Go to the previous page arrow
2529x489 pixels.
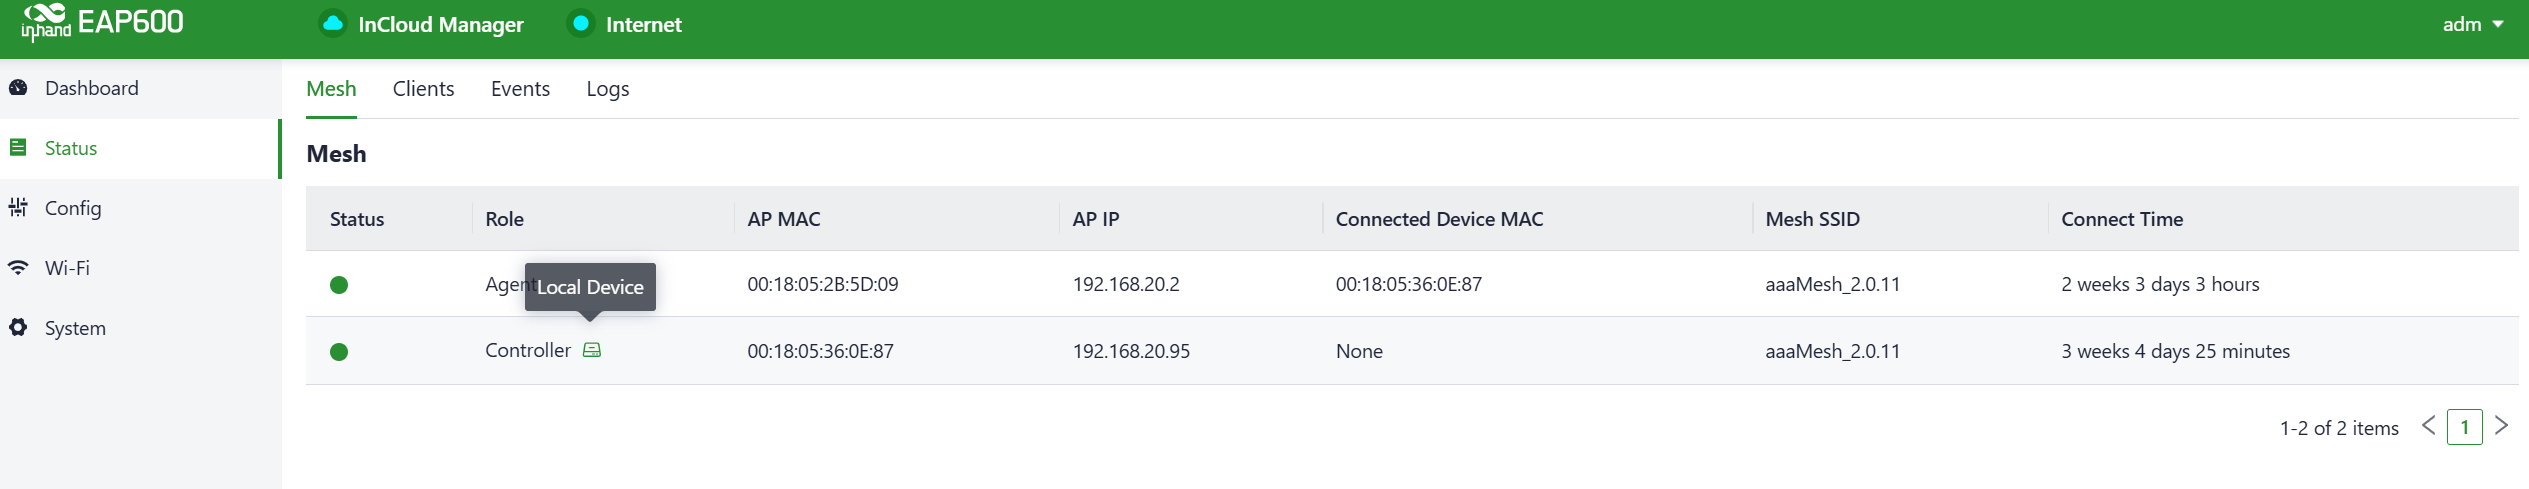coord(2428,426)
